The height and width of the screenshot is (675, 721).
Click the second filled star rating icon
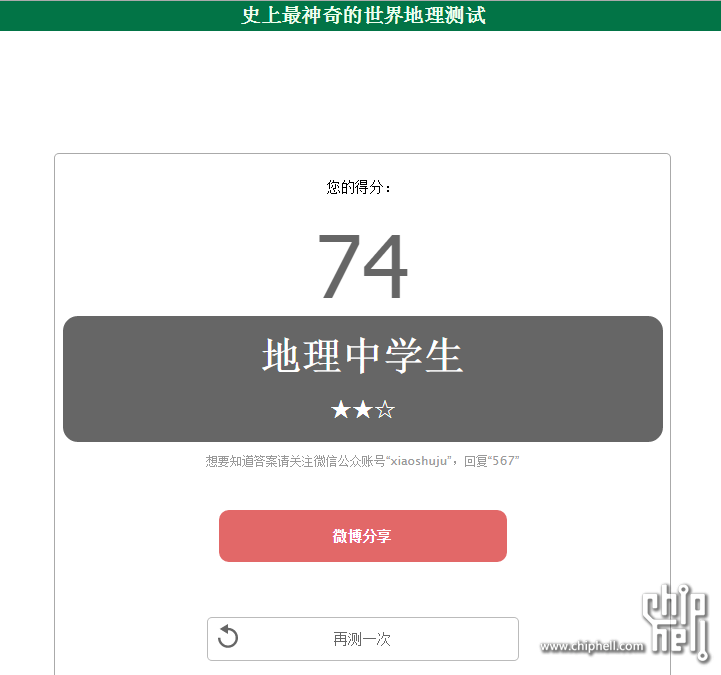click(363, 409)
